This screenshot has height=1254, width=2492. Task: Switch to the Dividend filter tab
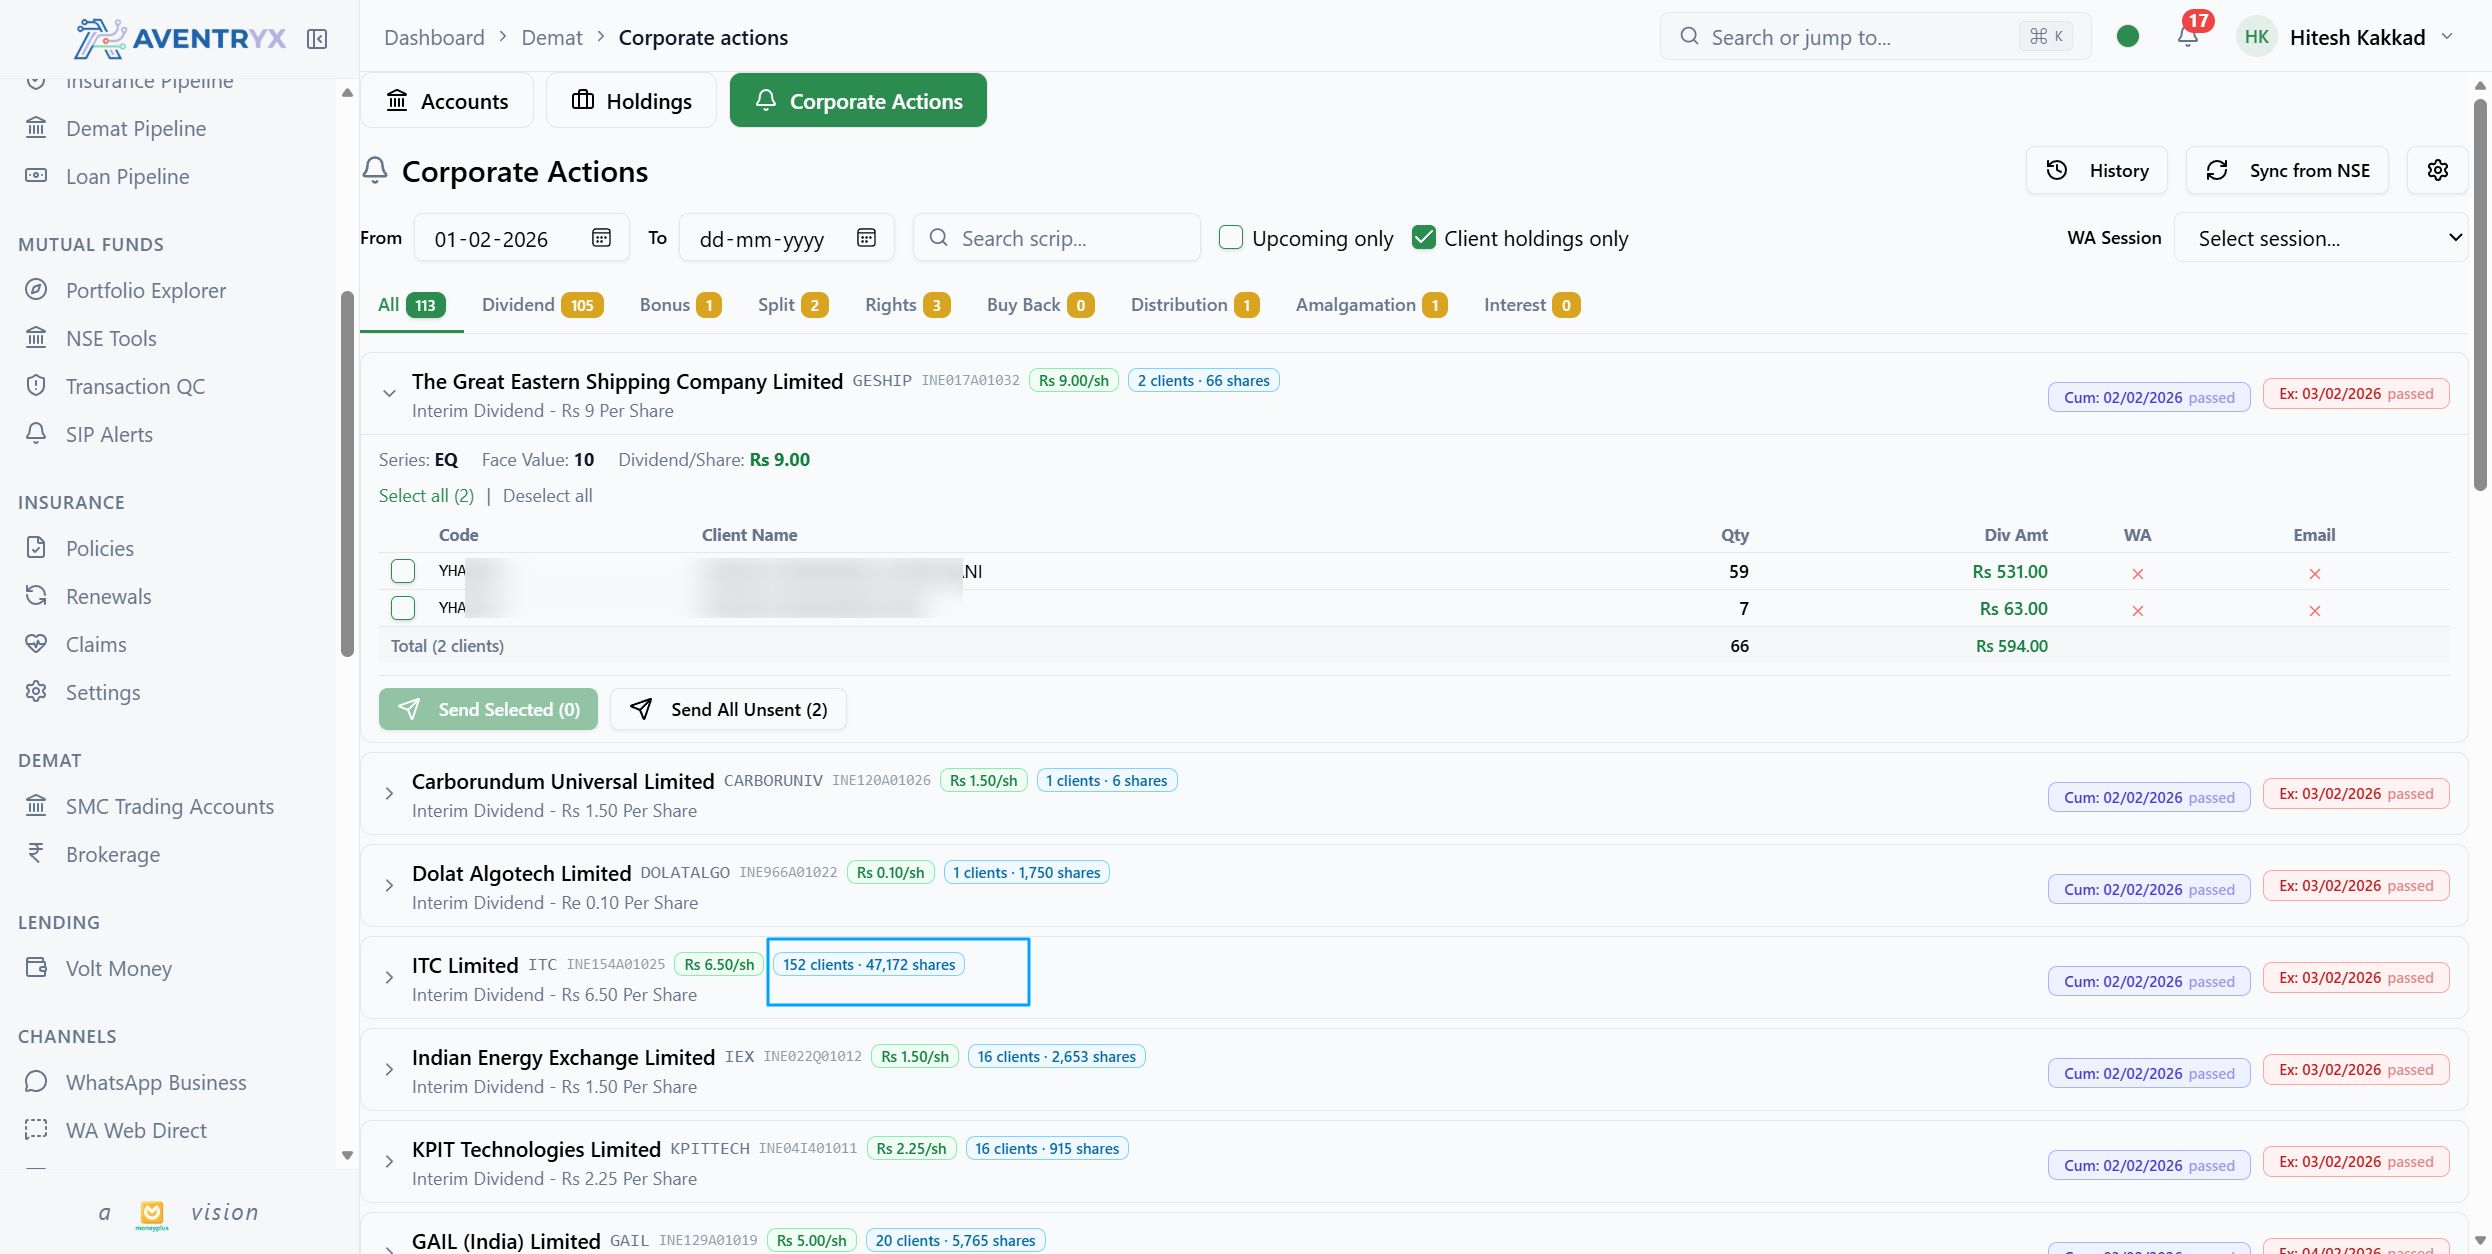point(542,305)
